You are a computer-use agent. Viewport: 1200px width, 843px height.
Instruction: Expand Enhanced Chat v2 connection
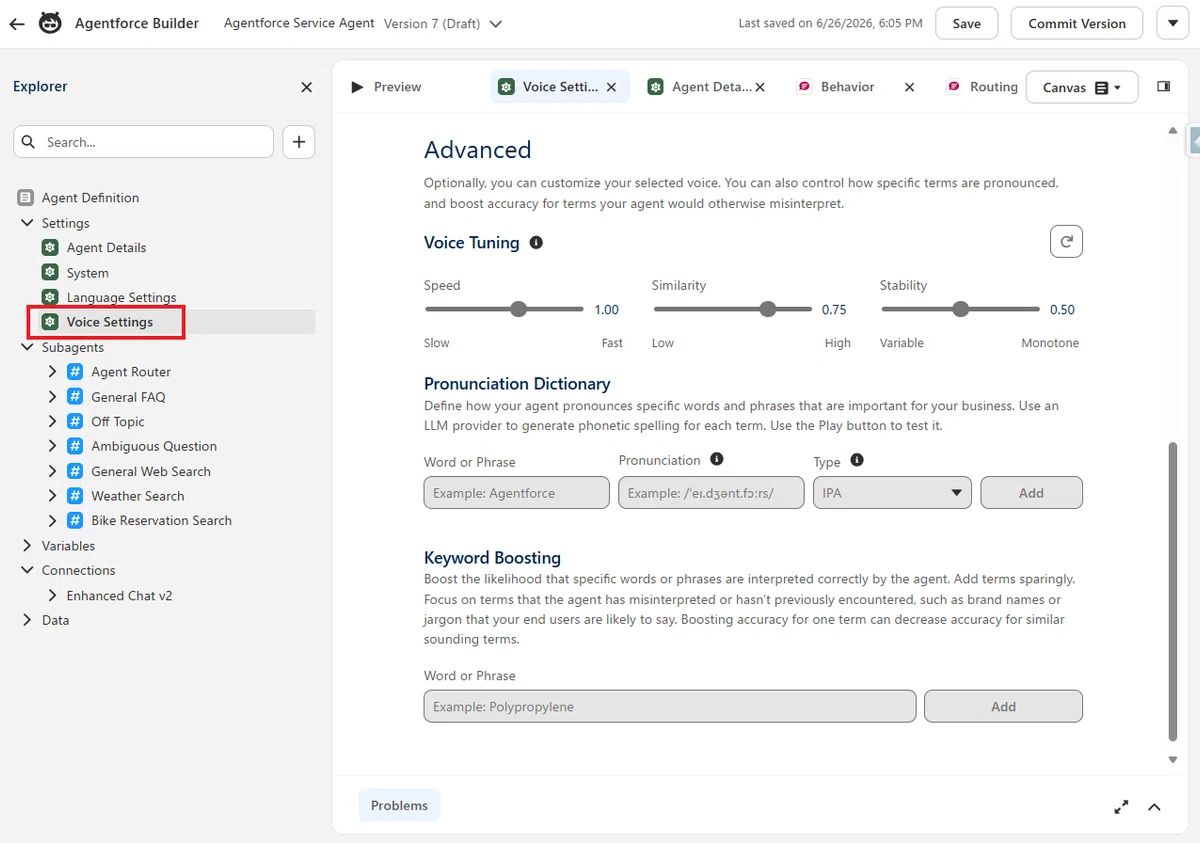[53, 595]
